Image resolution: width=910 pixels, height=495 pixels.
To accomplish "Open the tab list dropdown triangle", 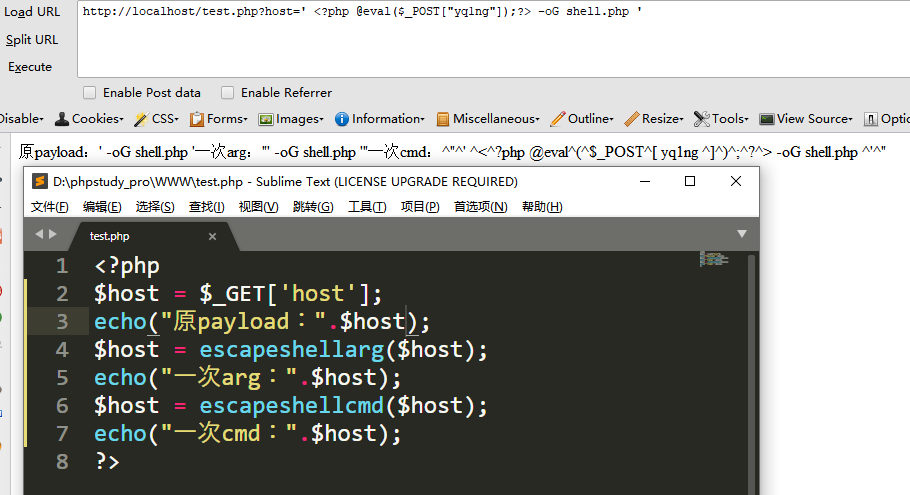I will click(742, 234).
